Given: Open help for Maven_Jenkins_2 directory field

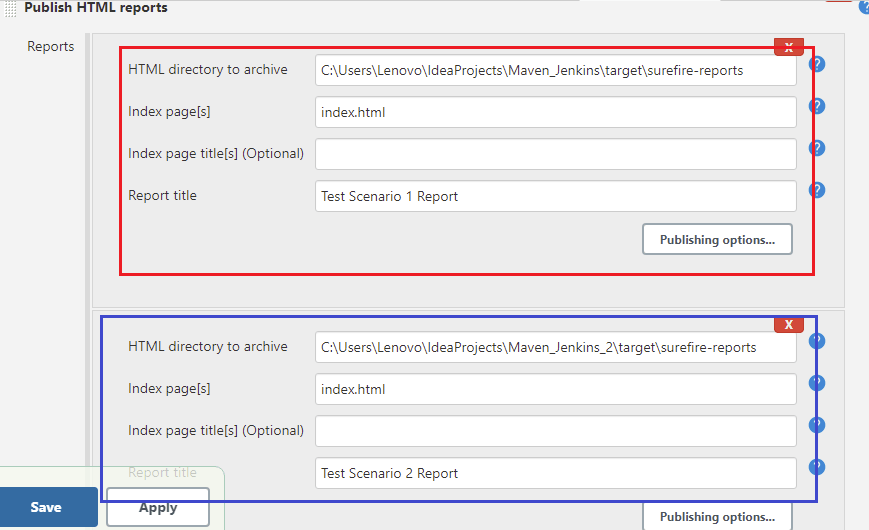Looking at the screenshot, I should [817, 341].
